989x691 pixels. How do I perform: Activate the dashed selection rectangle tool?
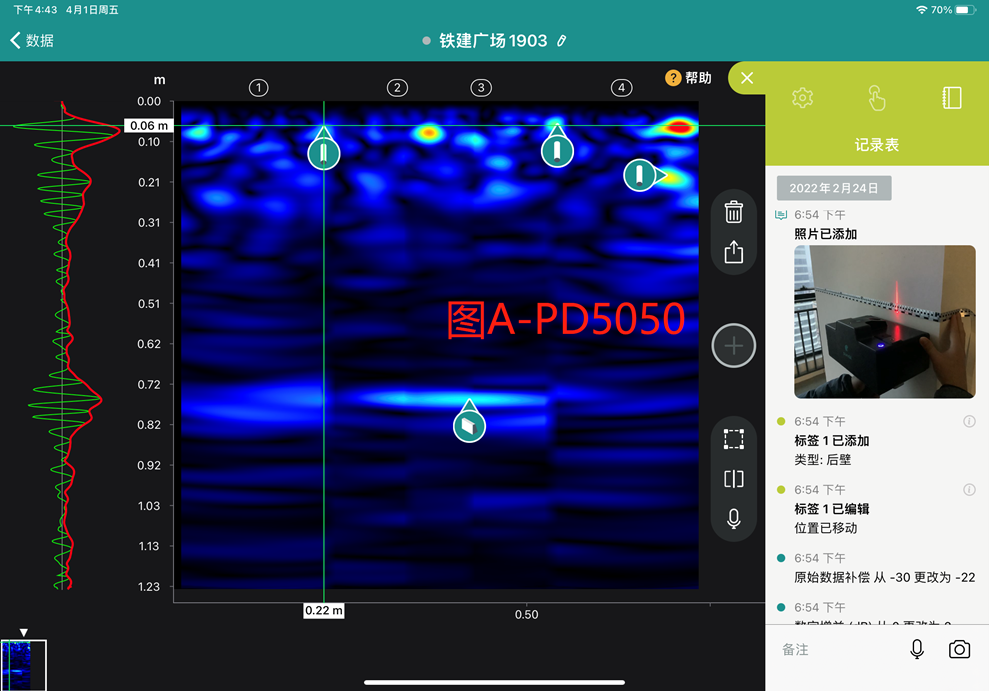(733, 439)
